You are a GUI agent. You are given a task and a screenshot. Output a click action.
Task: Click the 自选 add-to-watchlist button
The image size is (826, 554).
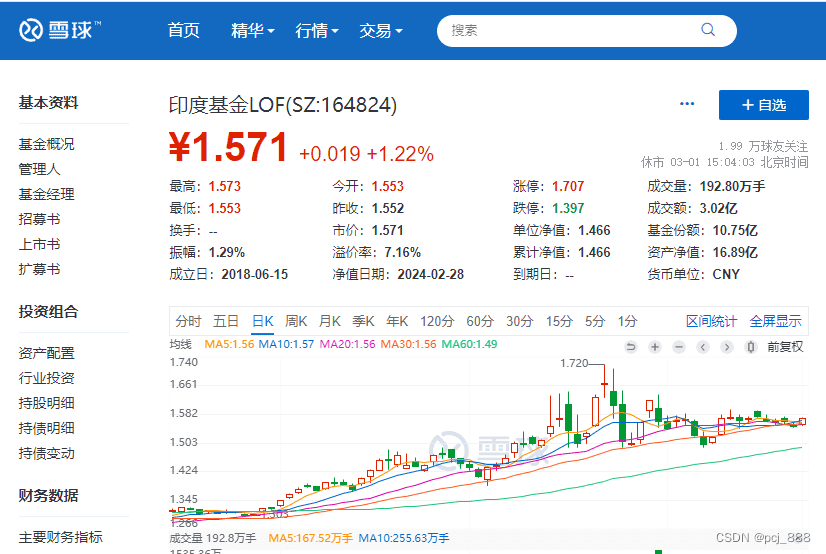pyautogui.click(x=764, y=105)
